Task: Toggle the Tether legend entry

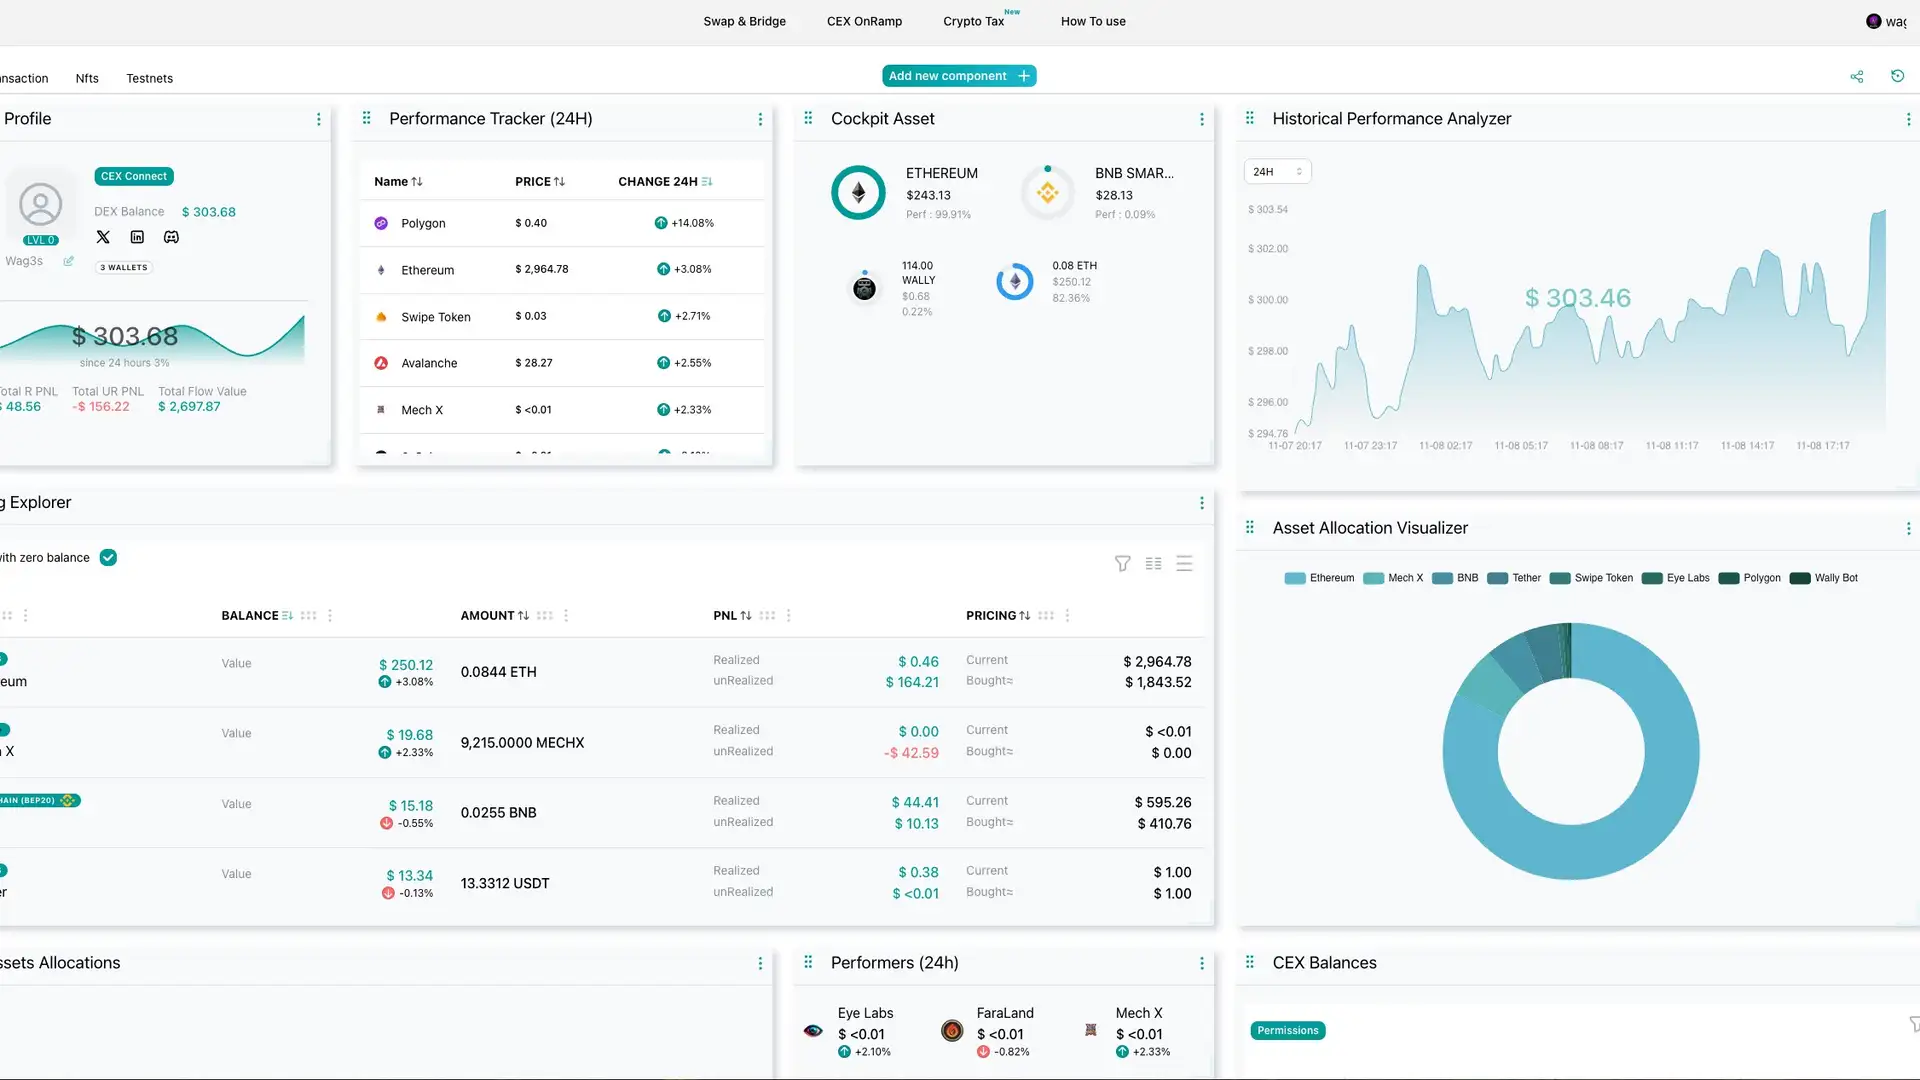Action: [x=1514, y=578]
